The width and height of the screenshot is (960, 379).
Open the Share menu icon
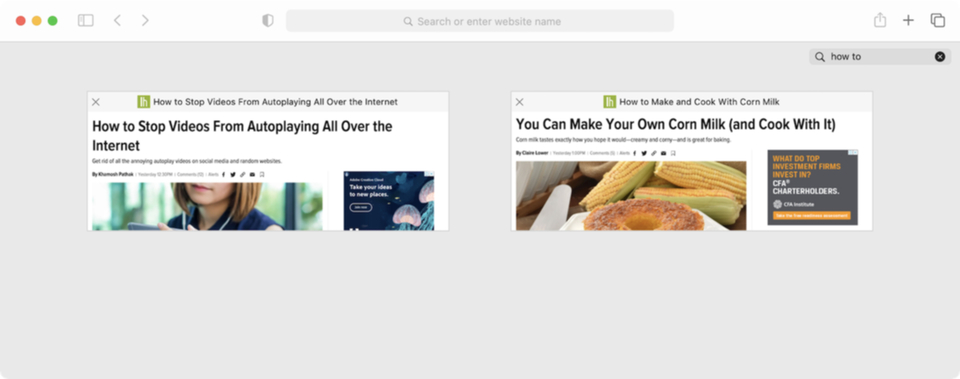click(x=880, y=20)
